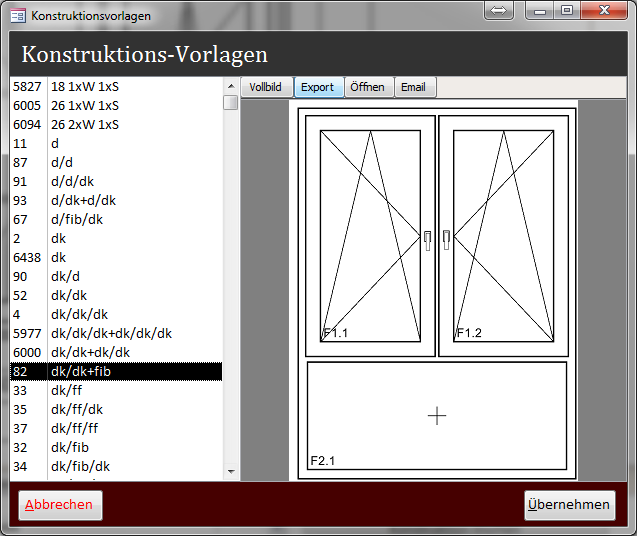637x536 pixels.
Task: Select window pane F1.2 in the preview
Action: click(x=503, y=236)
